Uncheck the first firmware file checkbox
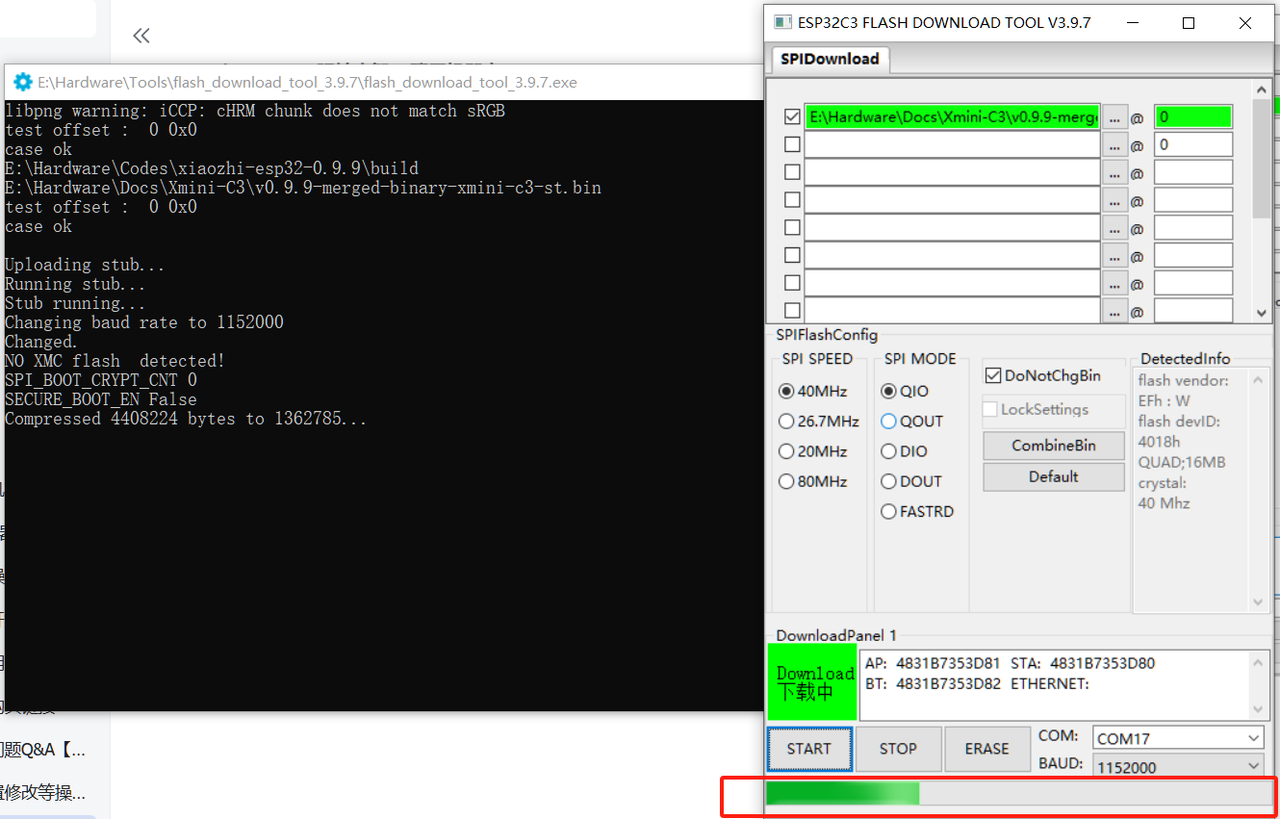 coord(792,117)
